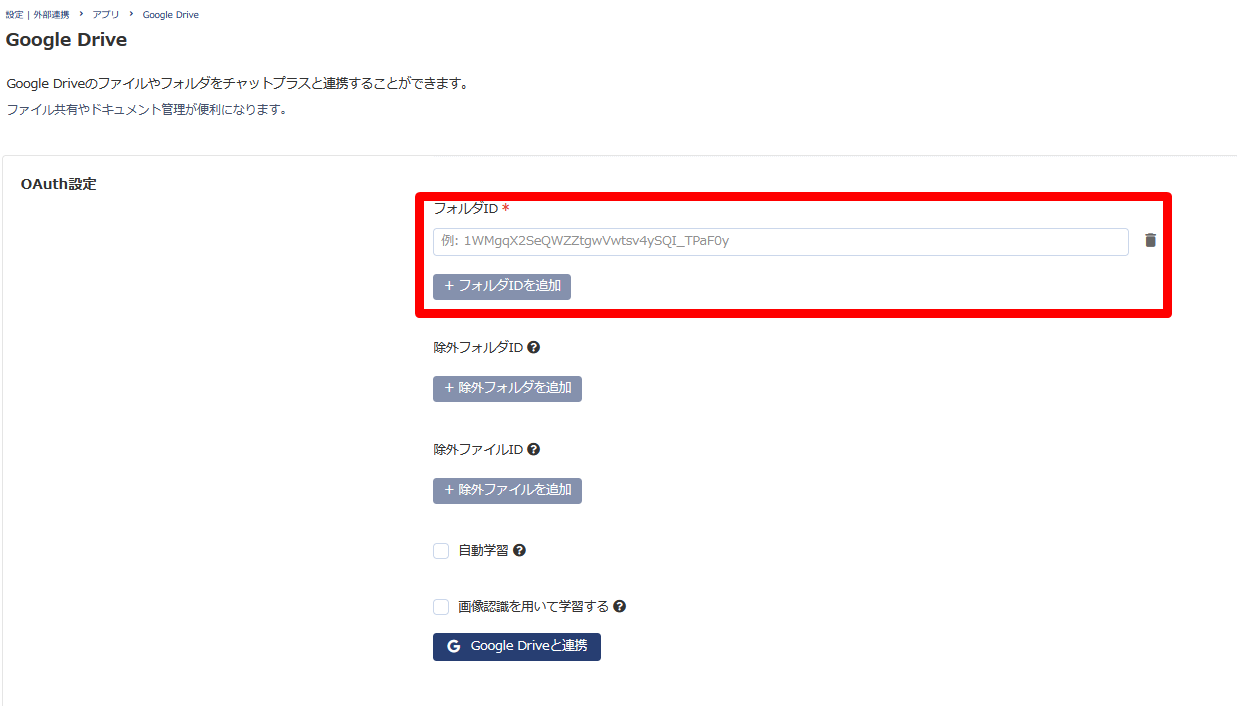The width and height of the screenshot is (1237, 706).
Task: Click the 除外フォルダID label text
Action: point(478,348)
